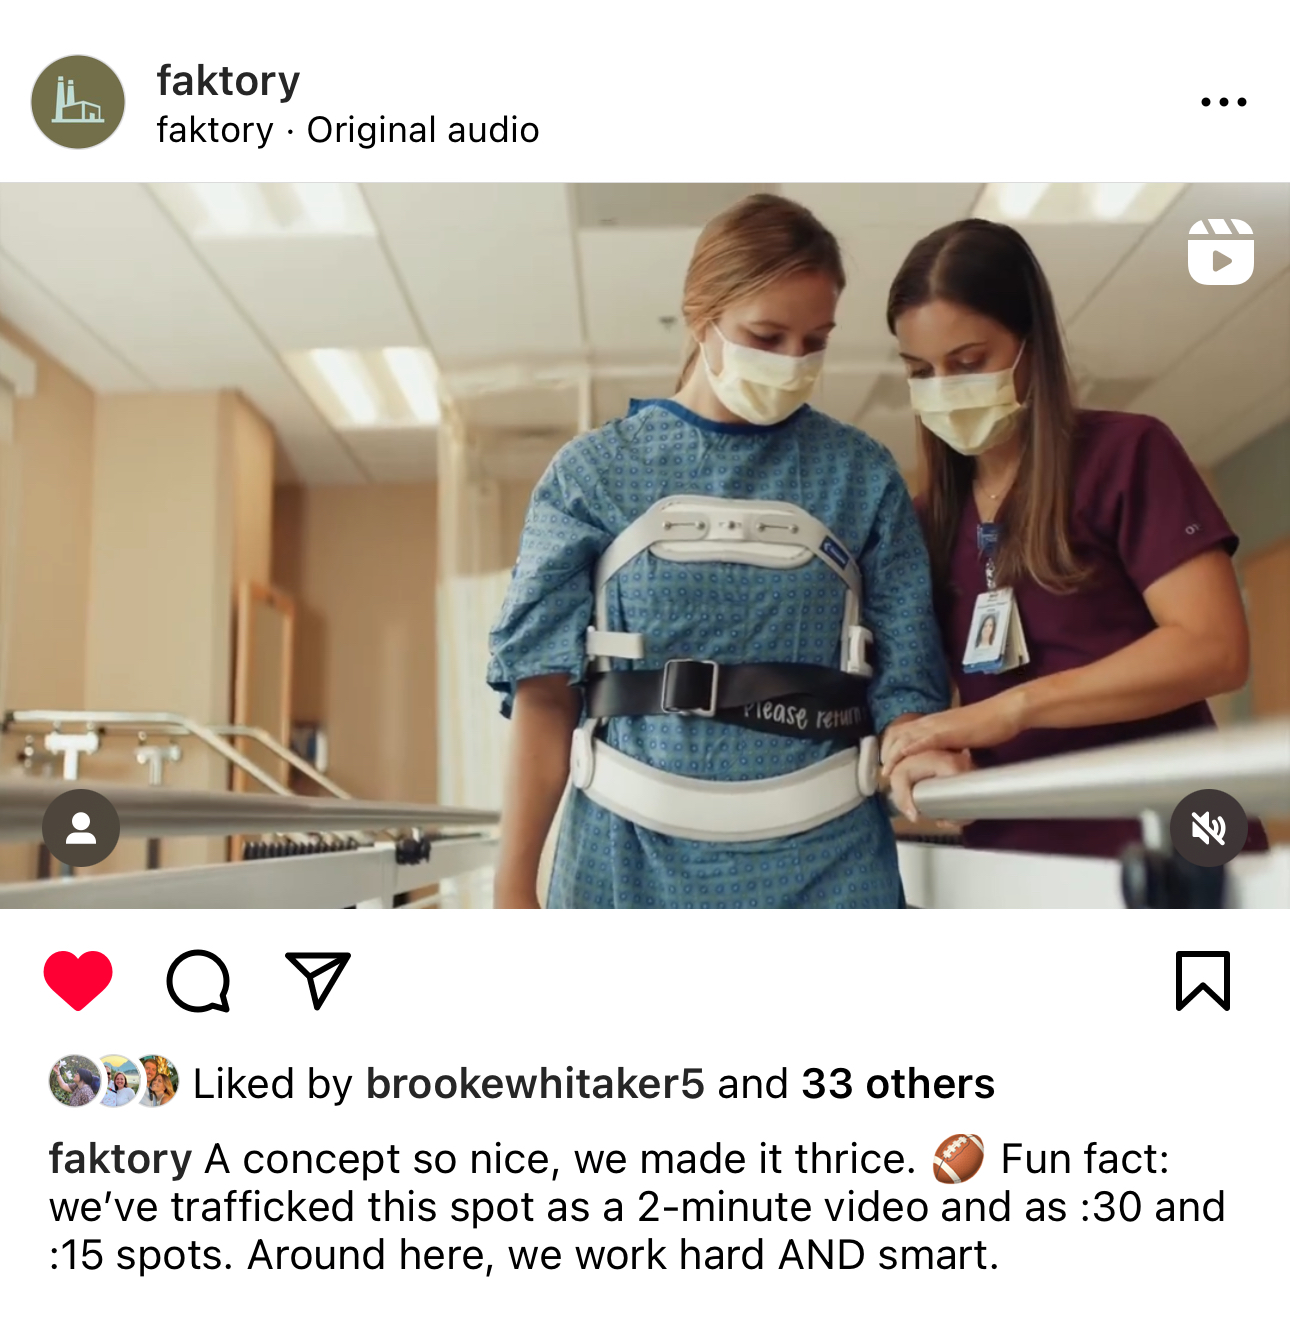
Task: Unlike the post via the red heart
Action: coord(78,980)
